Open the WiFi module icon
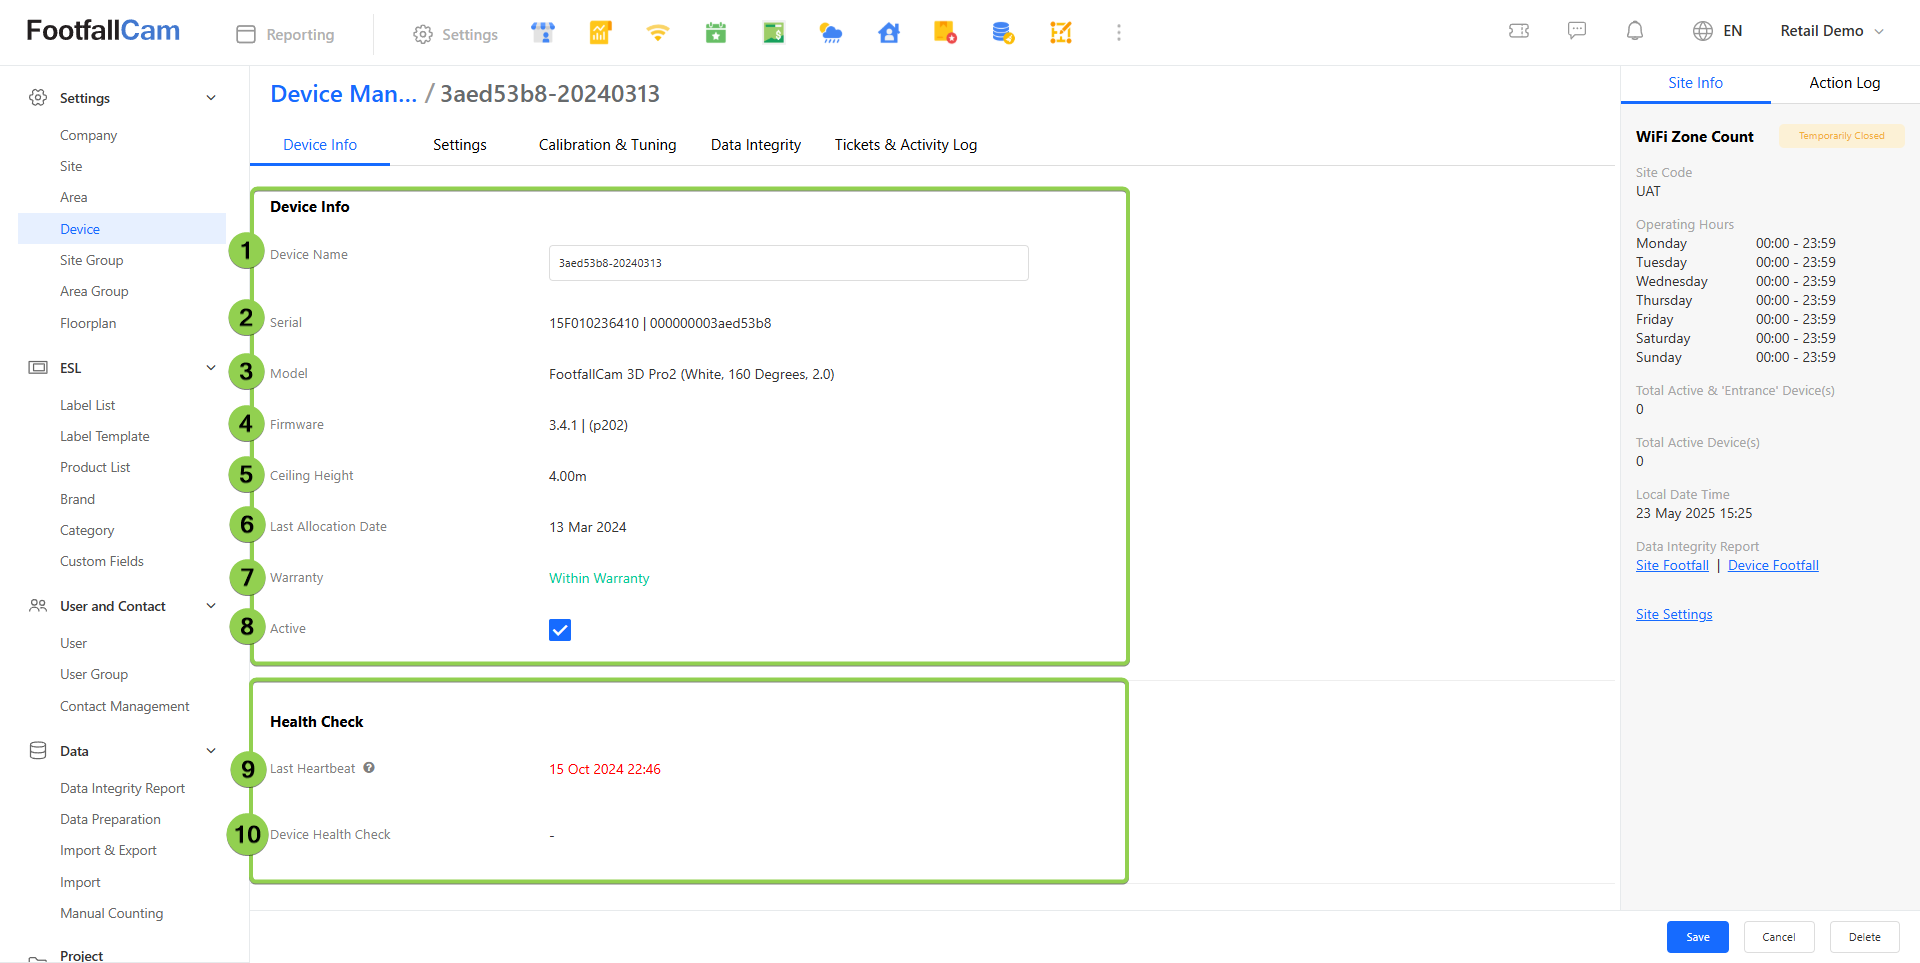Image resolution: width=1920 pixels, height=963 pixels. 657,33
